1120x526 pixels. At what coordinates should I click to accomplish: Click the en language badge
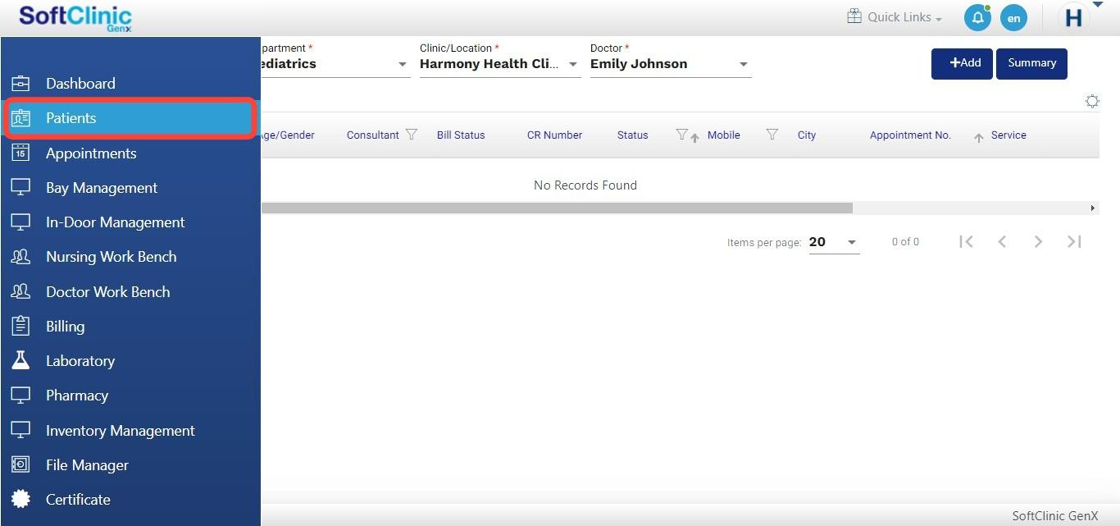pos(1013,18)
